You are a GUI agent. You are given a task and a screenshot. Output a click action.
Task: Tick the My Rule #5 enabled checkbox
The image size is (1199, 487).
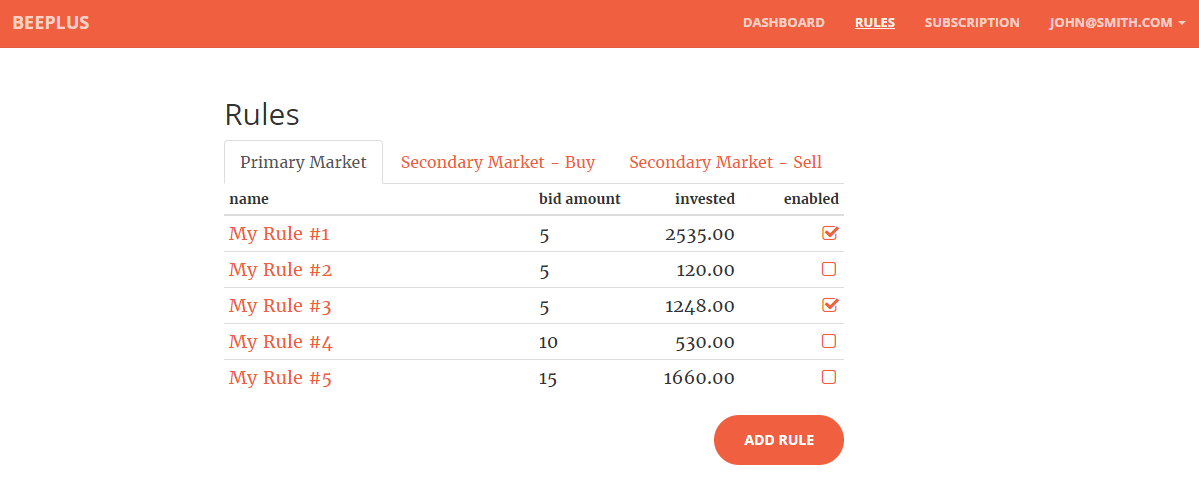828,377
